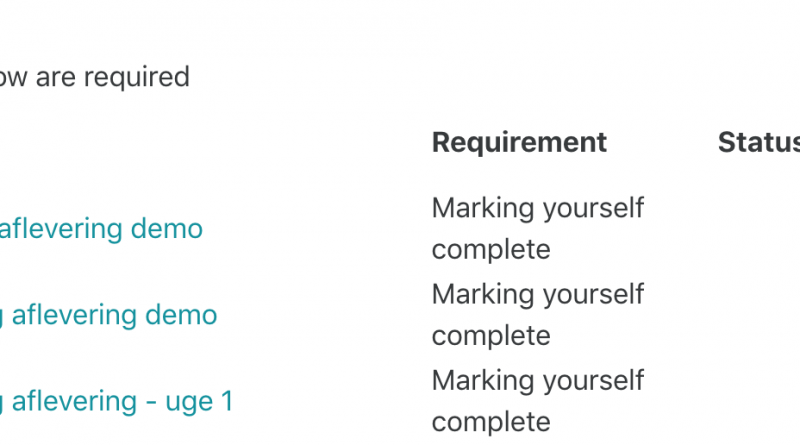Click "complete" in the second row requirement
This screenshot has width=800, height=445.
(x=491, y=336)
